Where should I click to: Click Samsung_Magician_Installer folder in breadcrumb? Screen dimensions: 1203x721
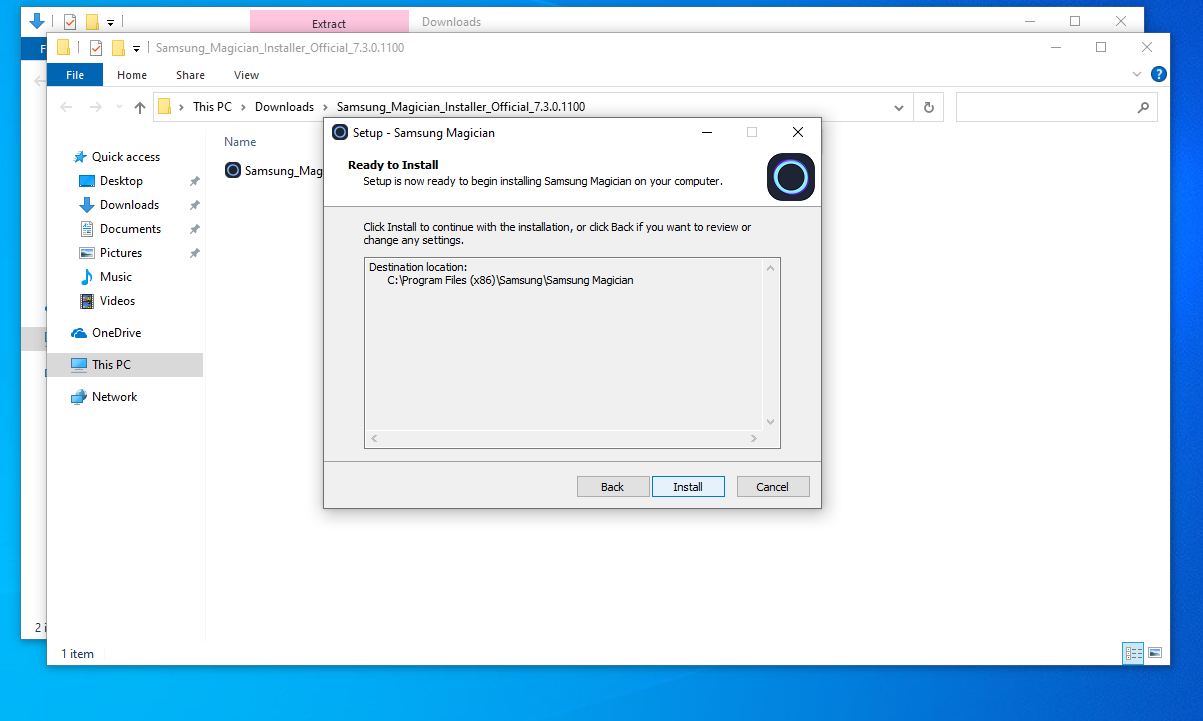pyautogui.click(x=461, y=107)
